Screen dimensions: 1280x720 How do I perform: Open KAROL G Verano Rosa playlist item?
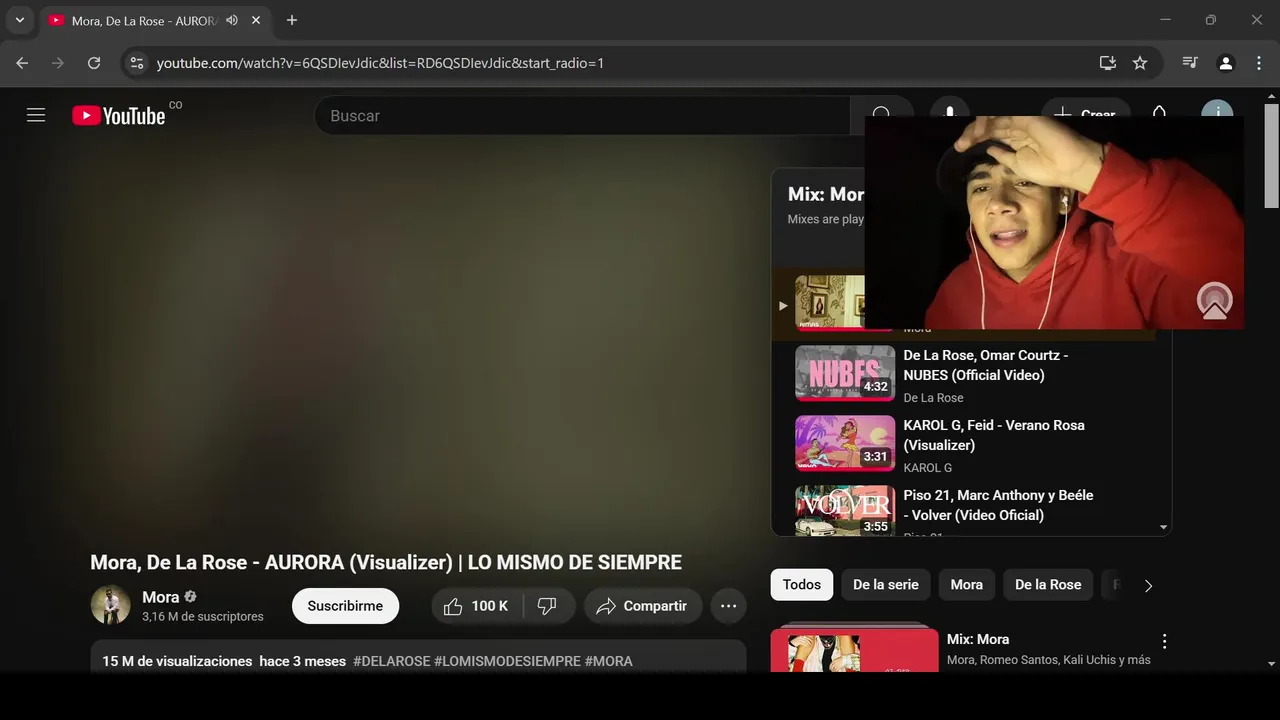(965, 443)
